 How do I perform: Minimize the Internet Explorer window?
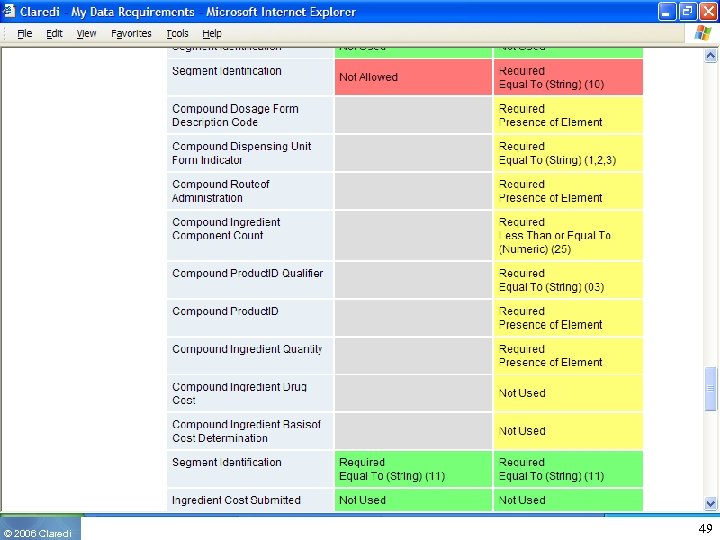pyautogui.click(x=666, y=11)
